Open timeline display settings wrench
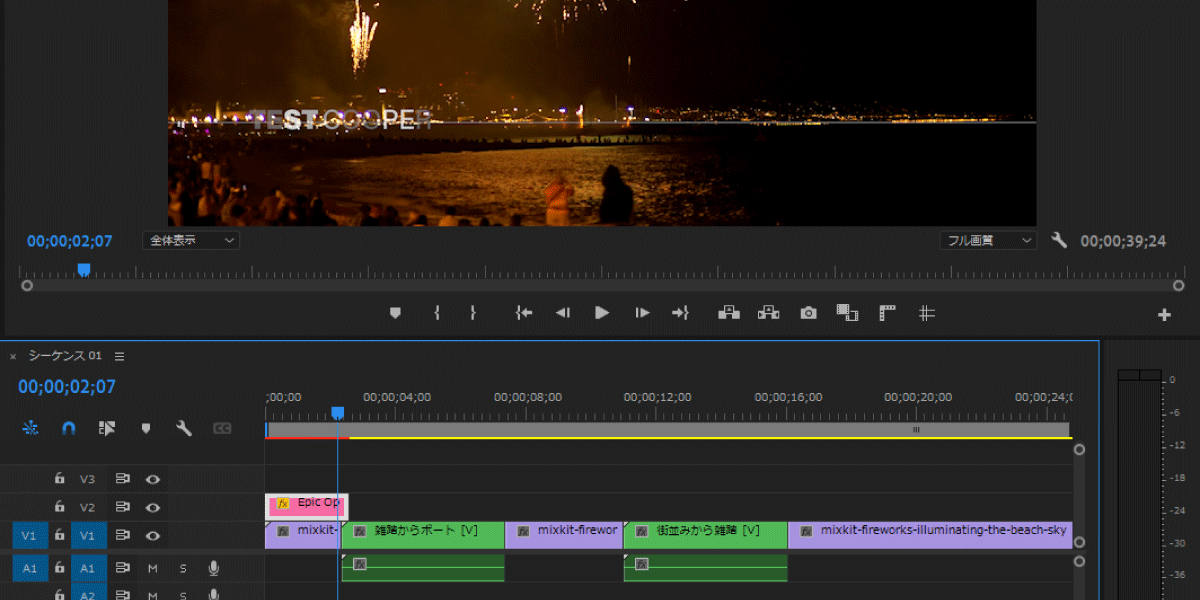Viewport: 1200px width, 600px height. point(184,428)
